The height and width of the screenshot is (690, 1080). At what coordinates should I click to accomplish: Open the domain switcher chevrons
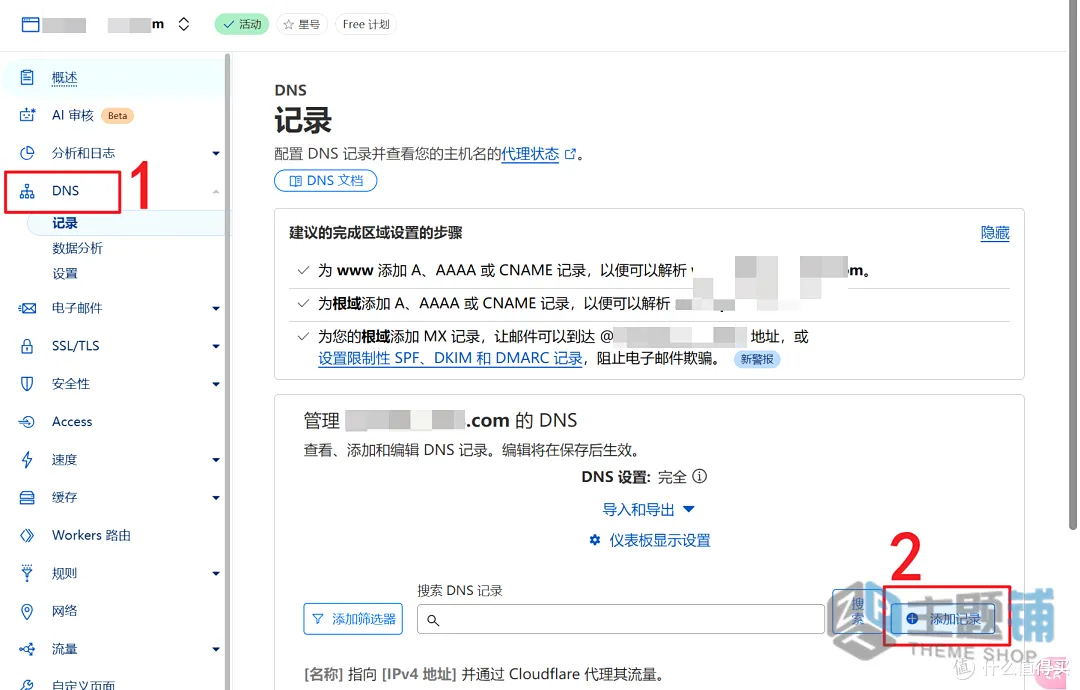(184, 24)
